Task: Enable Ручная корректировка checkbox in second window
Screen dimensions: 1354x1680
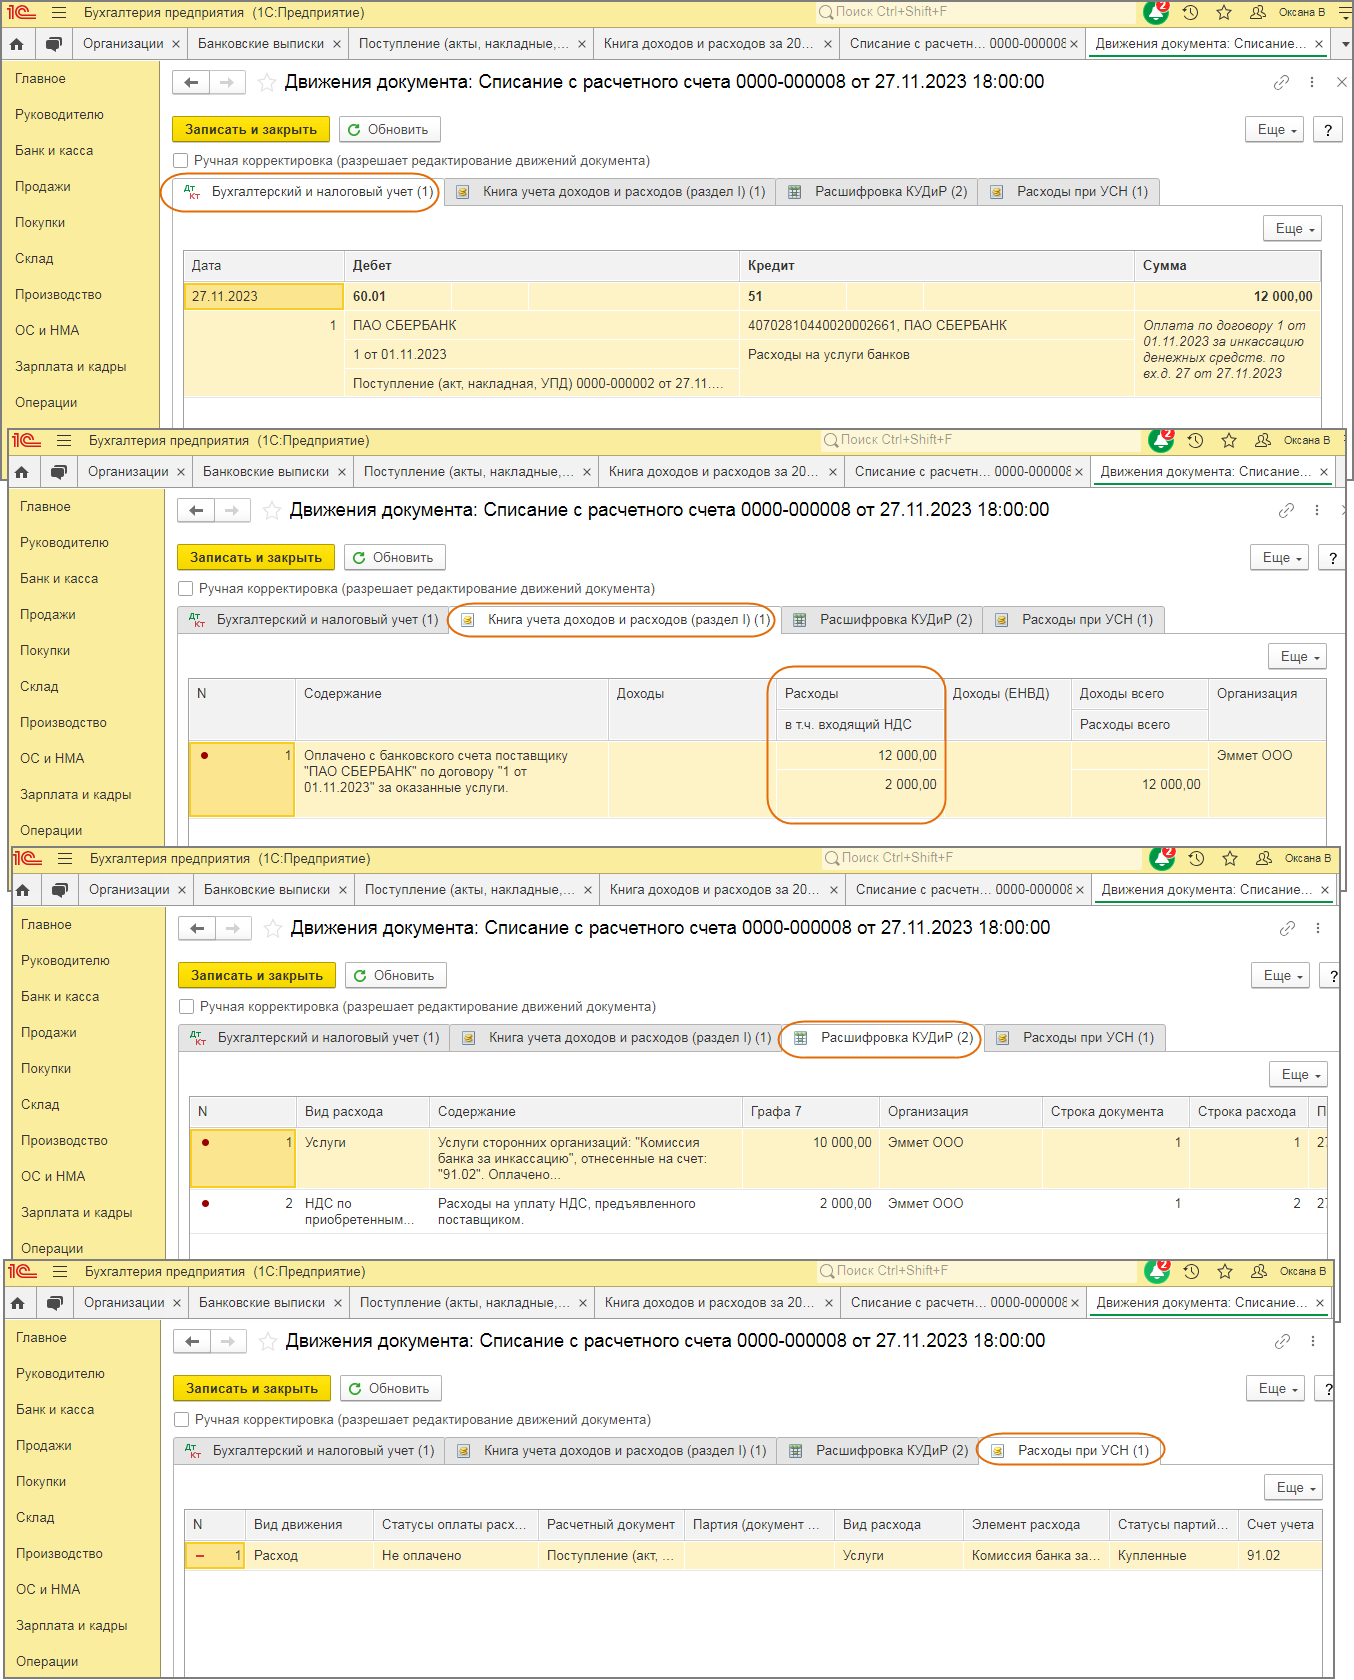Action: pos(186,589)
